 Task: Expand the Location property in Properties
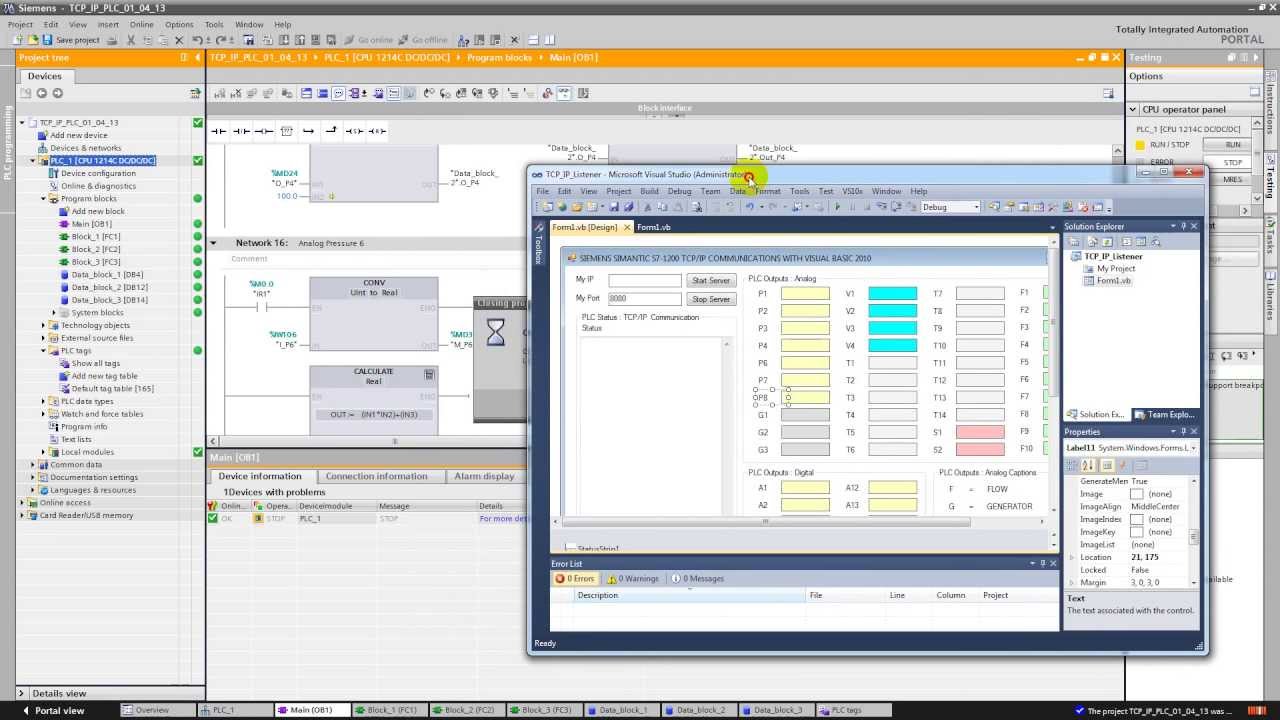1072,557
